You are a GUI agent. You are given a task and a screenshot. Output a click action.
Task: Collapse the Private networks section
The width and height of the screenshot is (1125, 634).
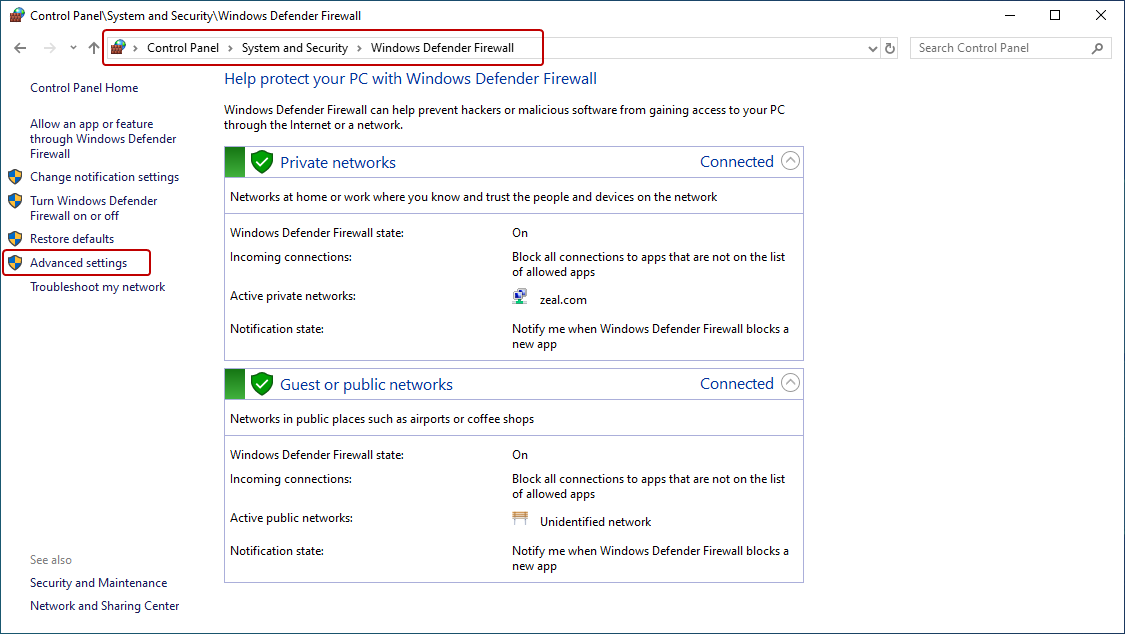(x=790, y=161)
